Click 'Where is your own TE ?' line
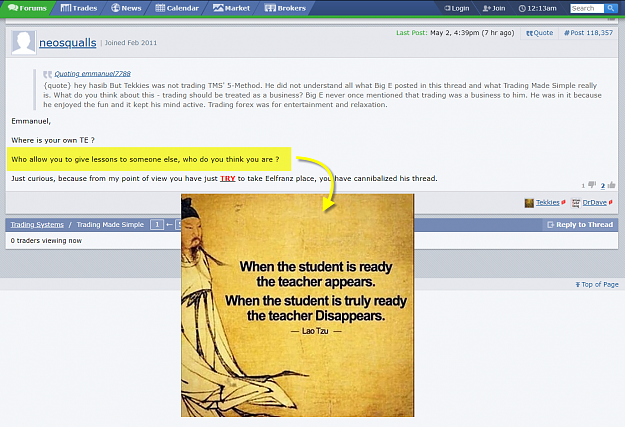 pos(53,140)
